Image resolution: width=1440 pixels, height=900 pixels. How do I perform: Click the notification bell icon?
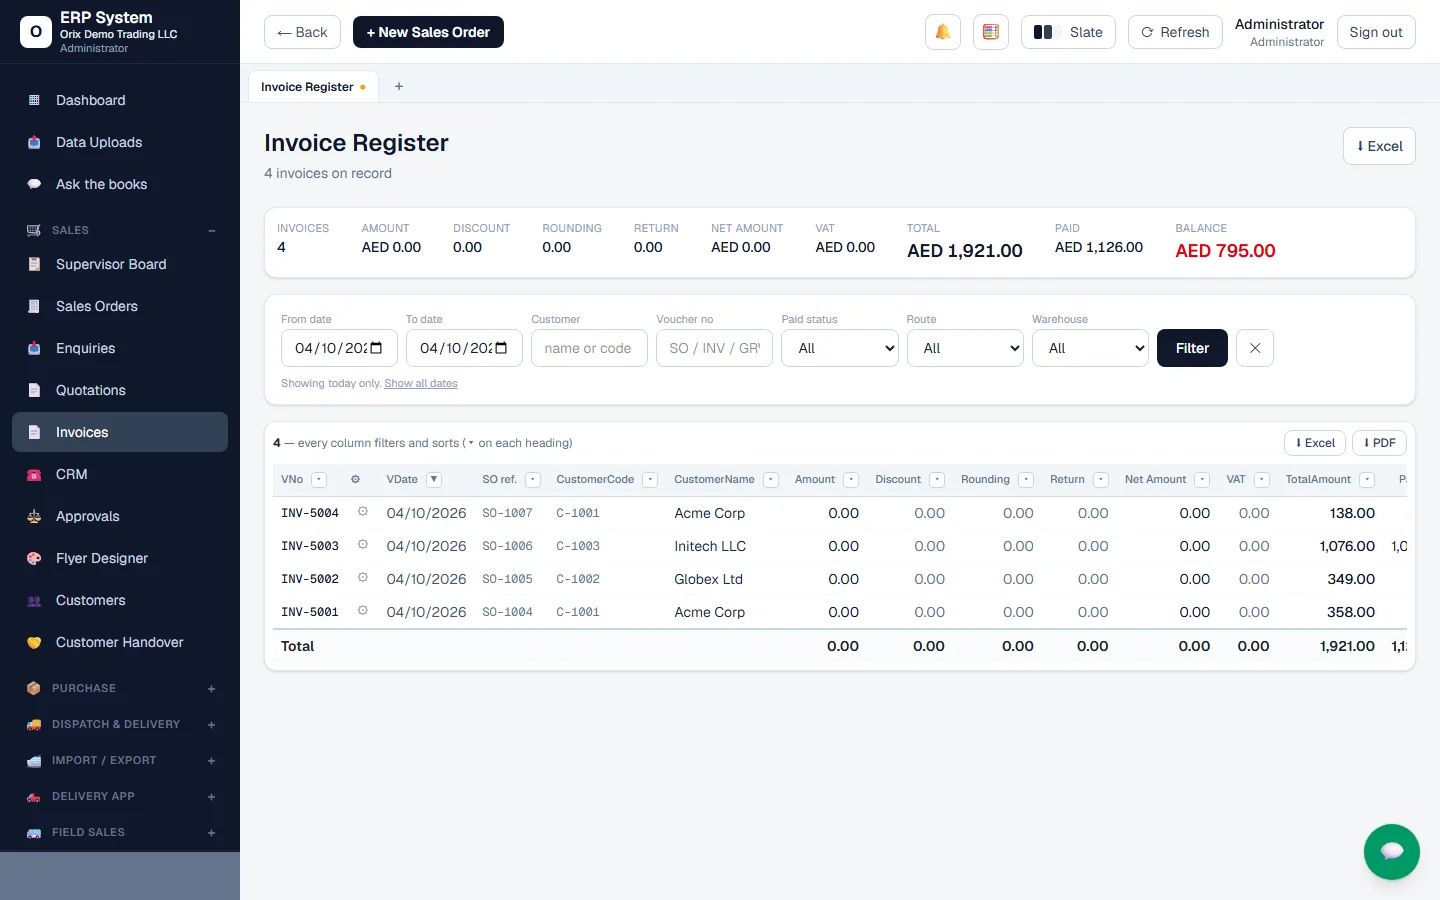943,32
